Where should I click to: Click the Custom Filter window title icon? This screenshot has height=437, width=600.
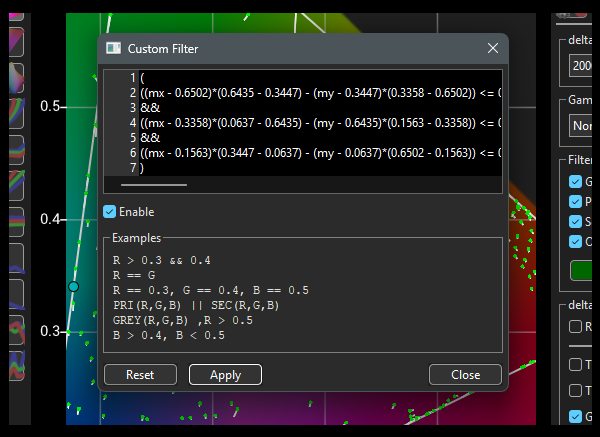tap(114, 49)
